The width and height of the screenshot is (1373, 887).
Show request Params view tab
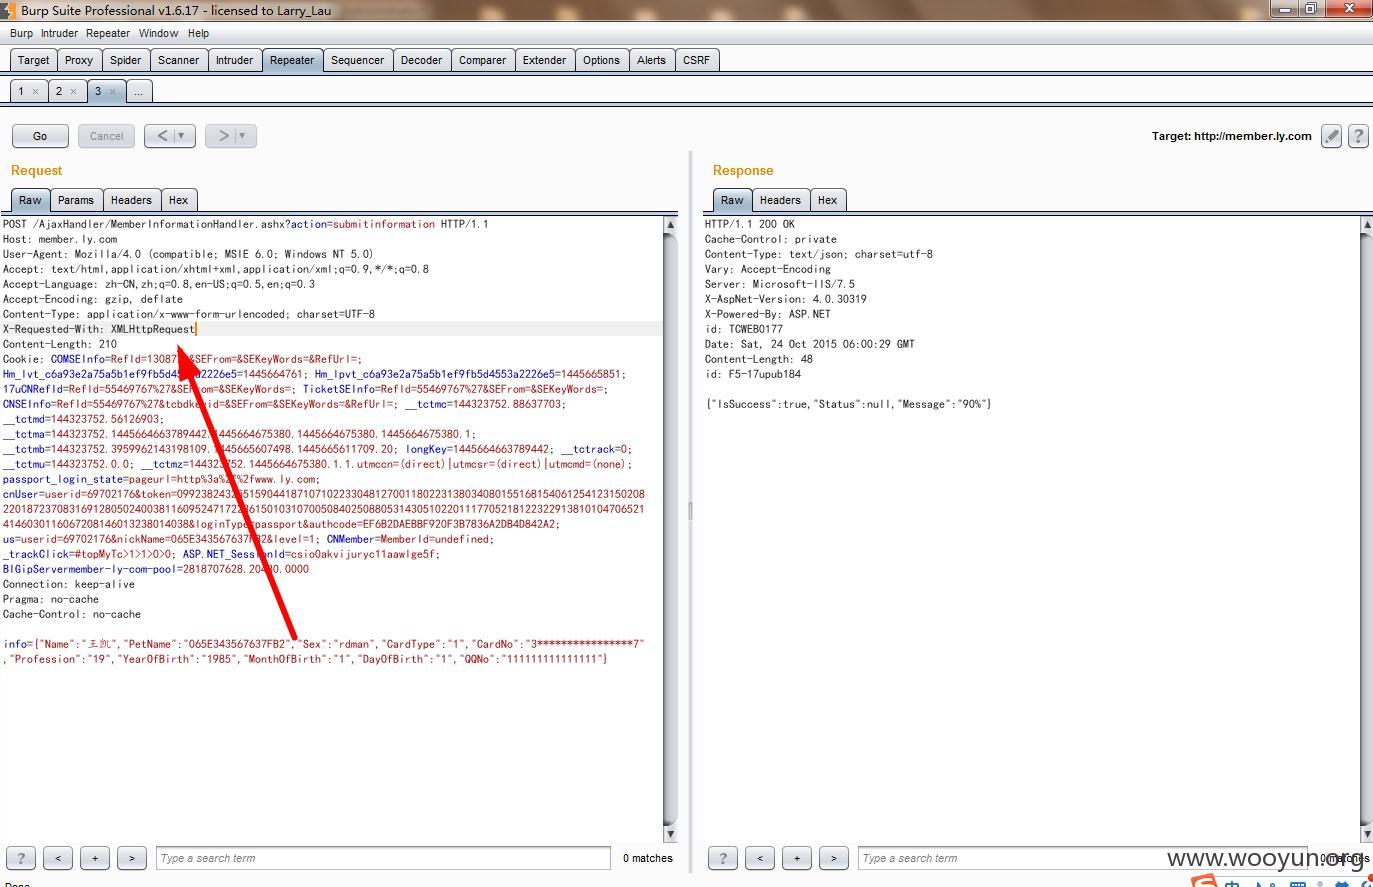[x=75, y=200]
